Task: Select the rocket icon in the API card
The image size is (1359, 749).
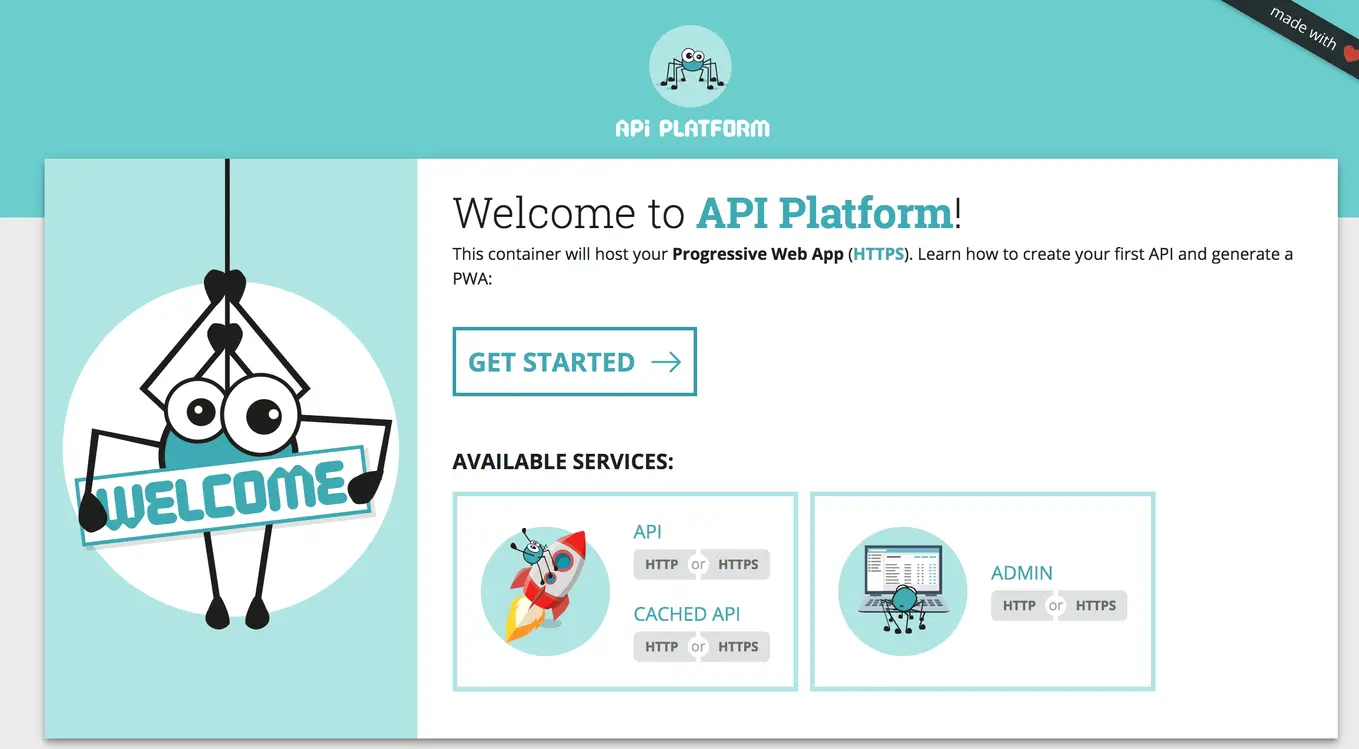Action: (546, 591)
